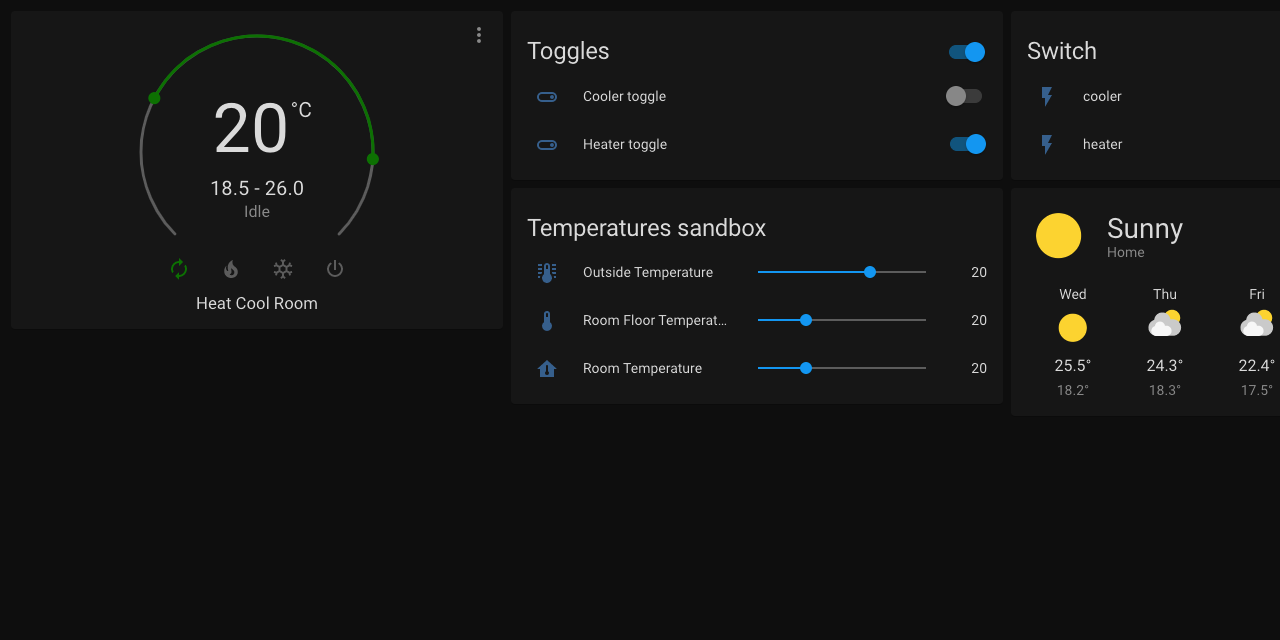This screenshot has height=640, width=1280.
Task: Click the Wed sunny forecast icon
Action: (x=1073, y=328)
